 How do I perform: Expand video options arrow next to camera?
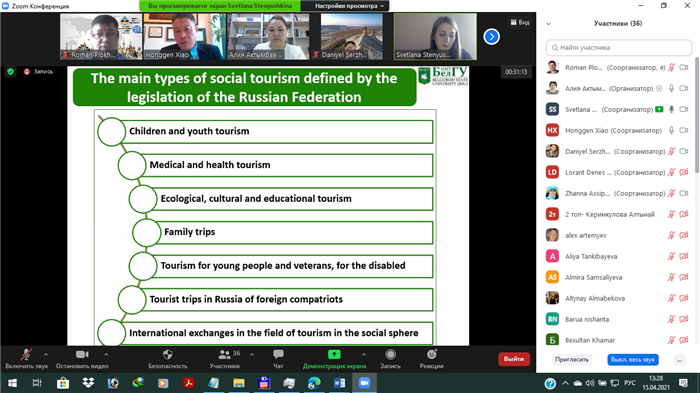[106, 355]
